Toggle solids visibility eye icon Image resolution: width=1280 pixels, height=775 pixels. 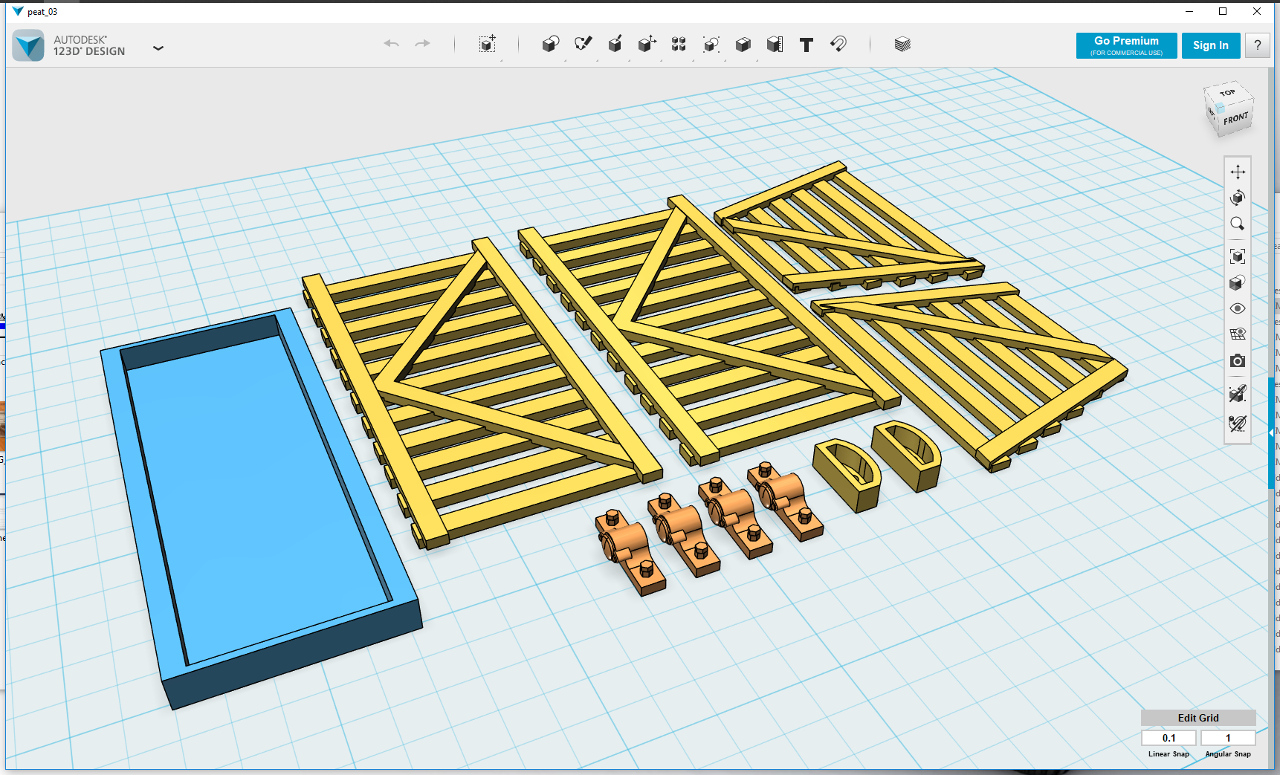coord(1238,309)
